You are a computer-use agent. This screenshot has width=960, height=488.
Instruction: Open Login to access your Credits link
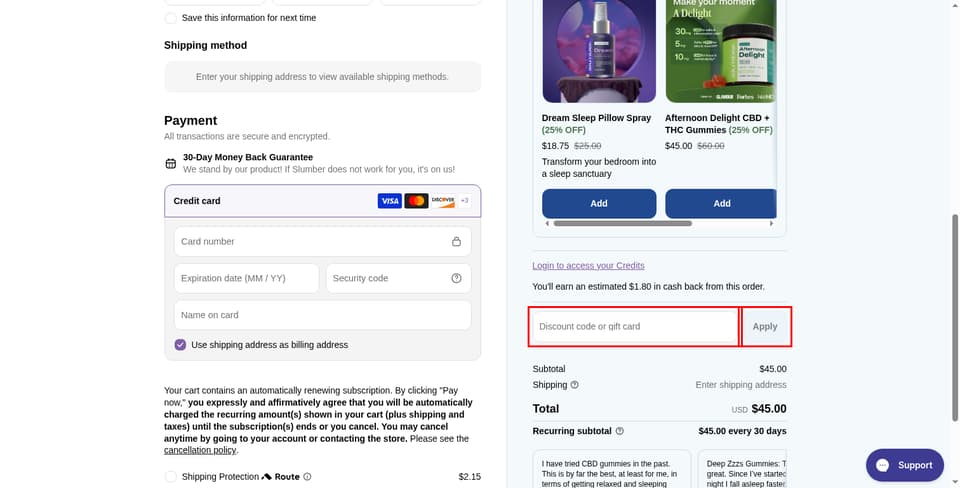coord(588,266)
